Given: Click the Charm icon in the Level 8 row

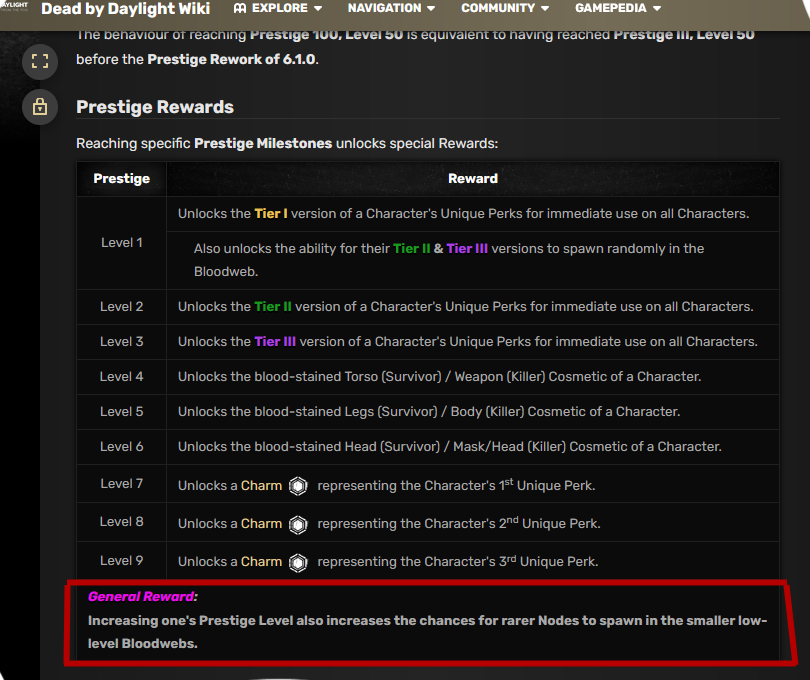Looking at the screenshot, I should point(298,524).
